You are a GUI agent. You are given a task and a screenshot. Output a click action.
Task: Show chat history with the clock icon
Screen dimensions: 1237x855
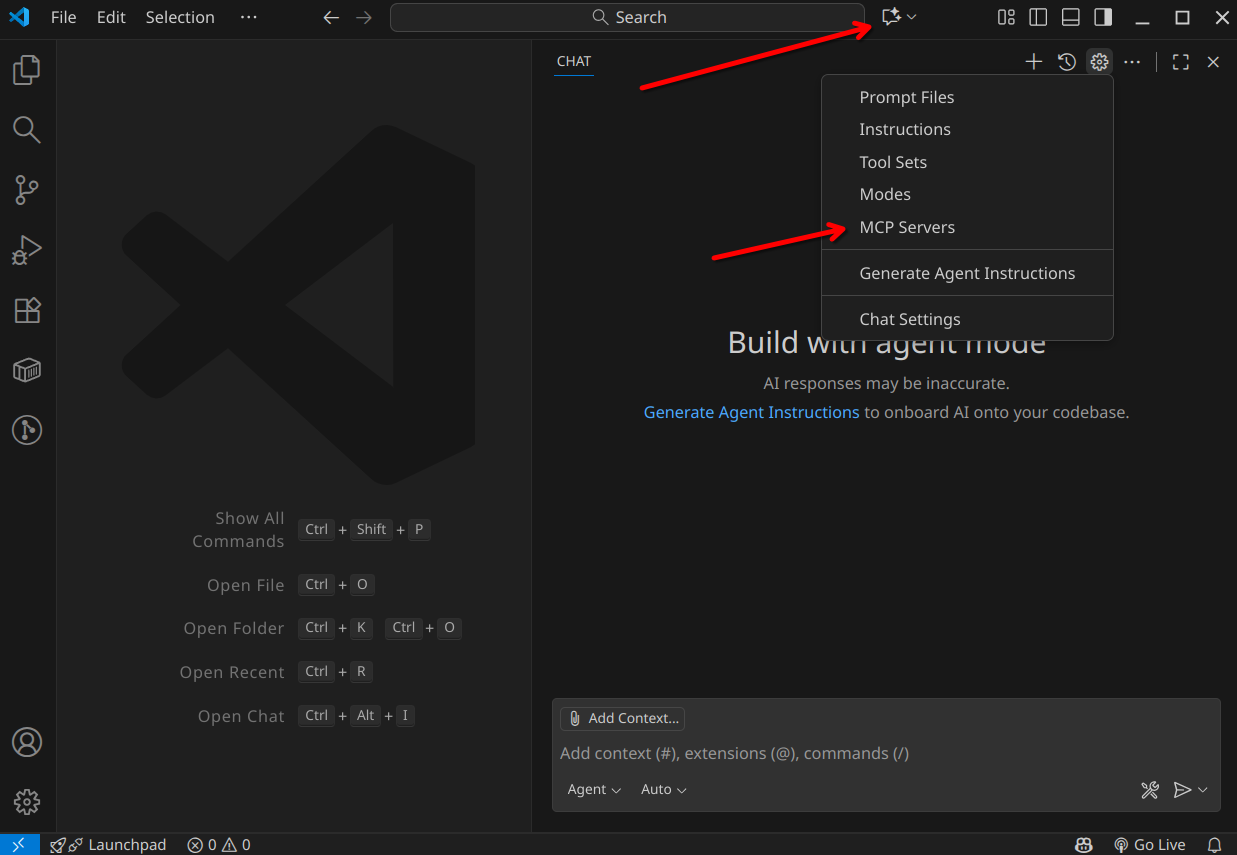pyautogui.click(x=1066, y=61)
